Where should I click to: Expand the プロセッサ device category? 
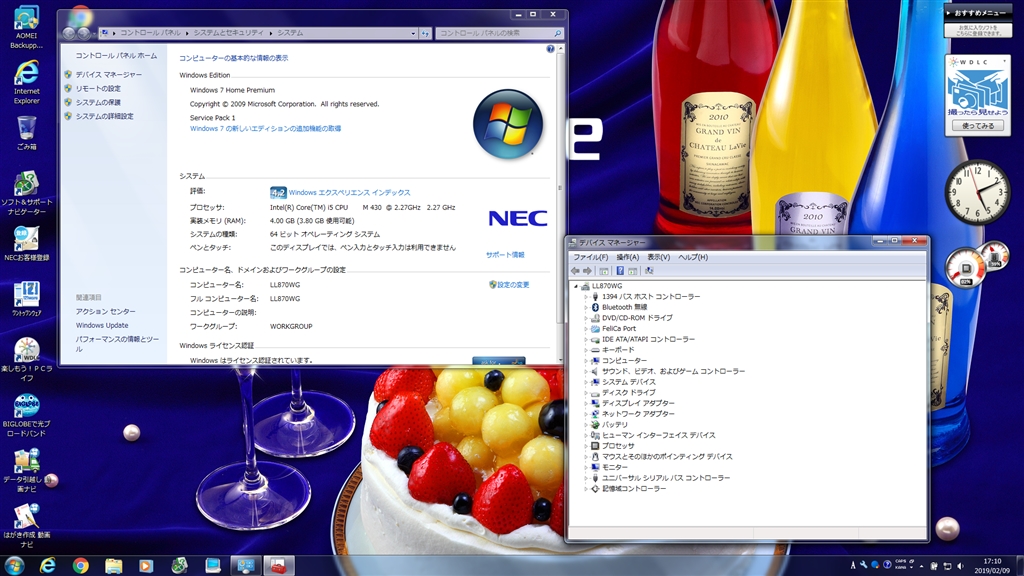[x=586, y=446]
